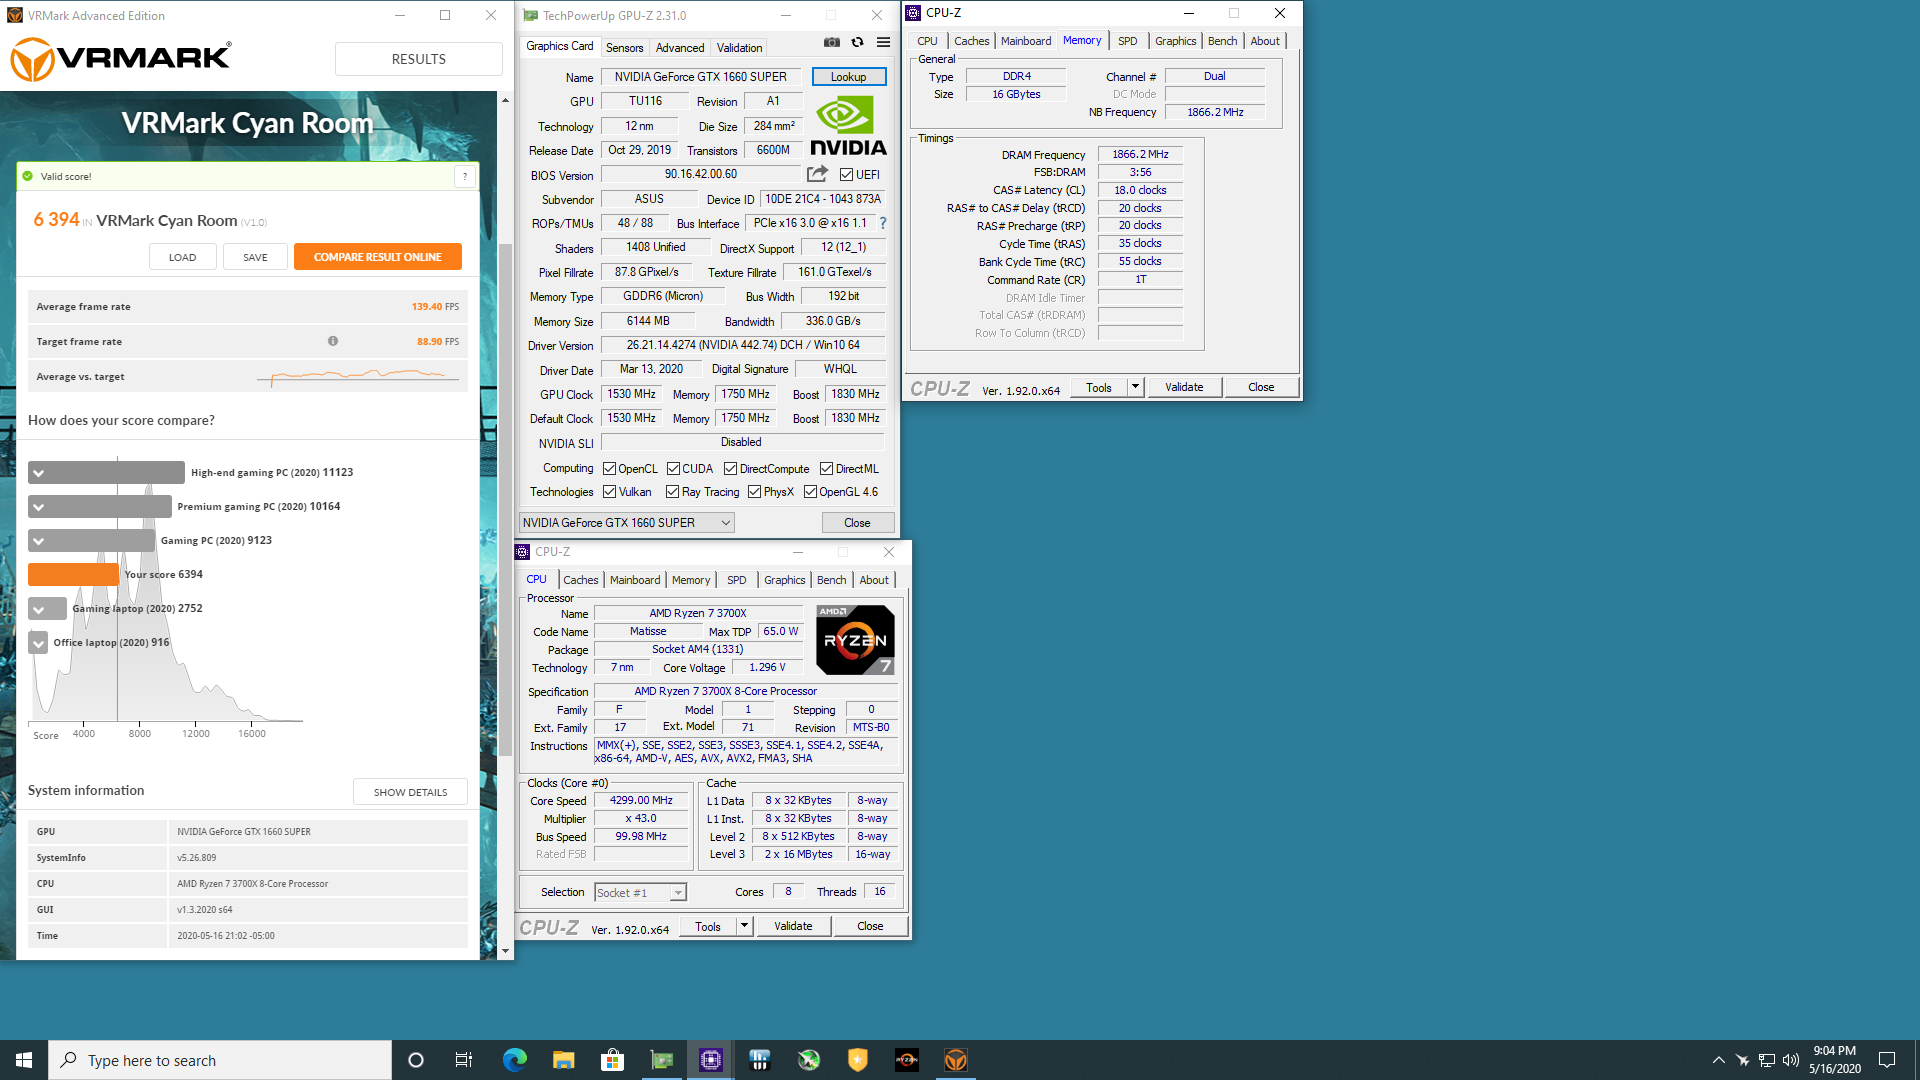This screenshot has width=1920, height=1080.
Task: Expand Gaming laptop (2020) comparison
Action: [38, 609]
